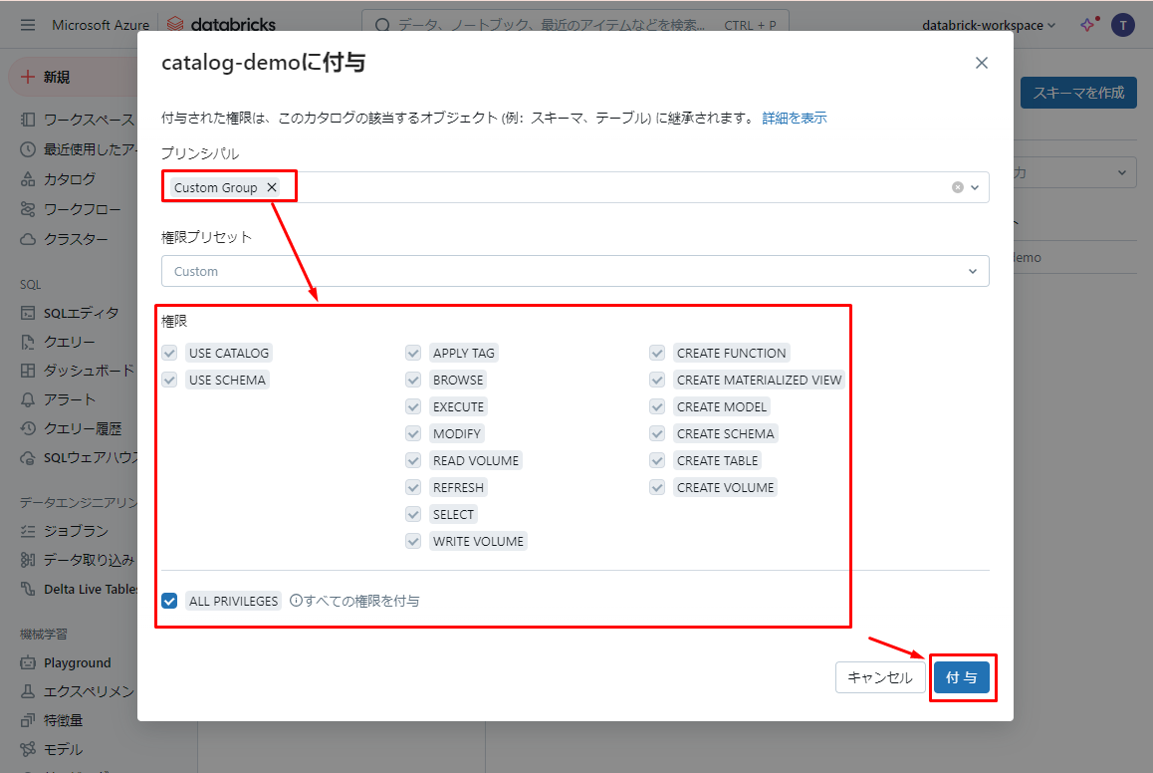
Task: Open the 詳細を表示 details link
Action: click(794, 118)
